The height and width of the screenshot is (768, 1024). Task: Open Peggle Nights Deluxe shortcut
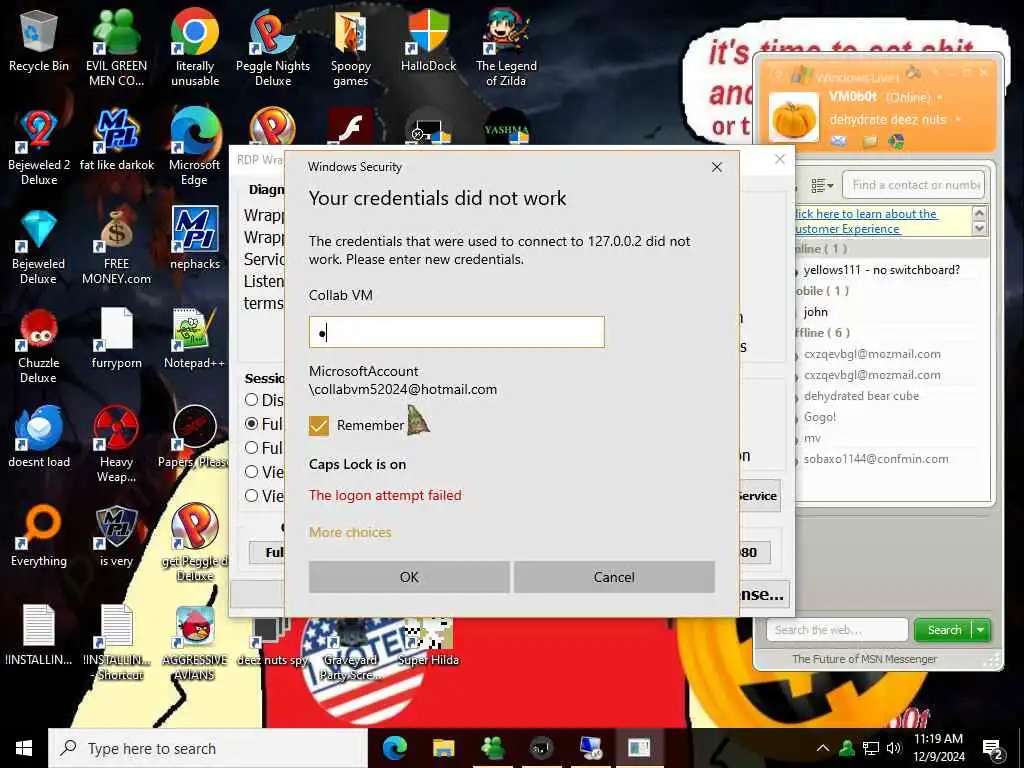(x=273, y=48)
